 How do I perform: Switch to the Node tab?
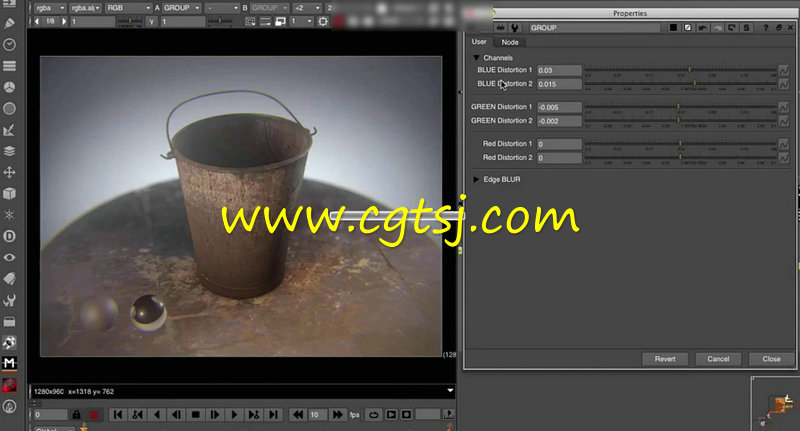(x=510, y=42)
